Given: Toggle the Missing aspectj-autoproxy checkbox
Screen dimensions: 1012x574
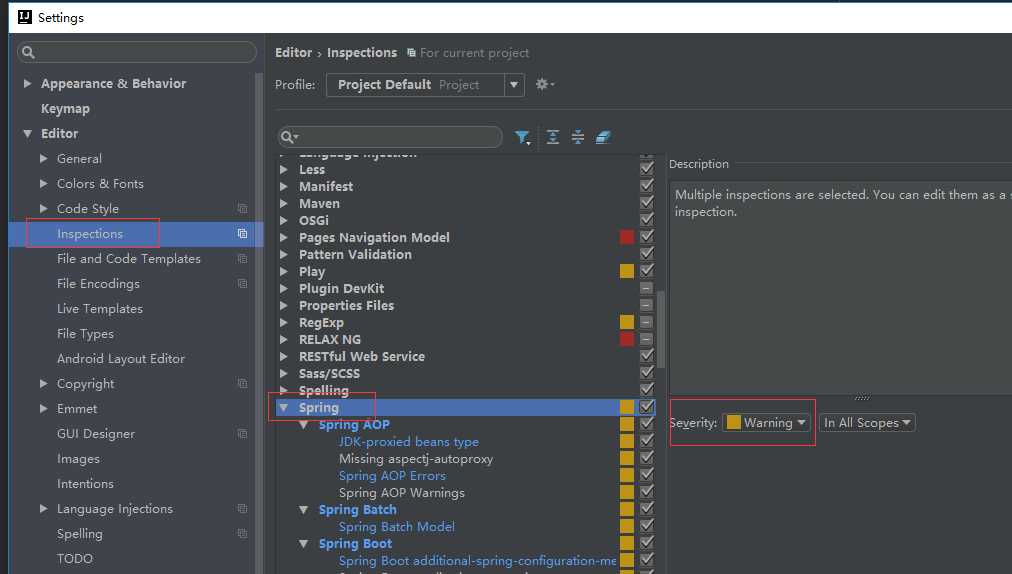Looking at the screenshot, I should pos(647,458).
